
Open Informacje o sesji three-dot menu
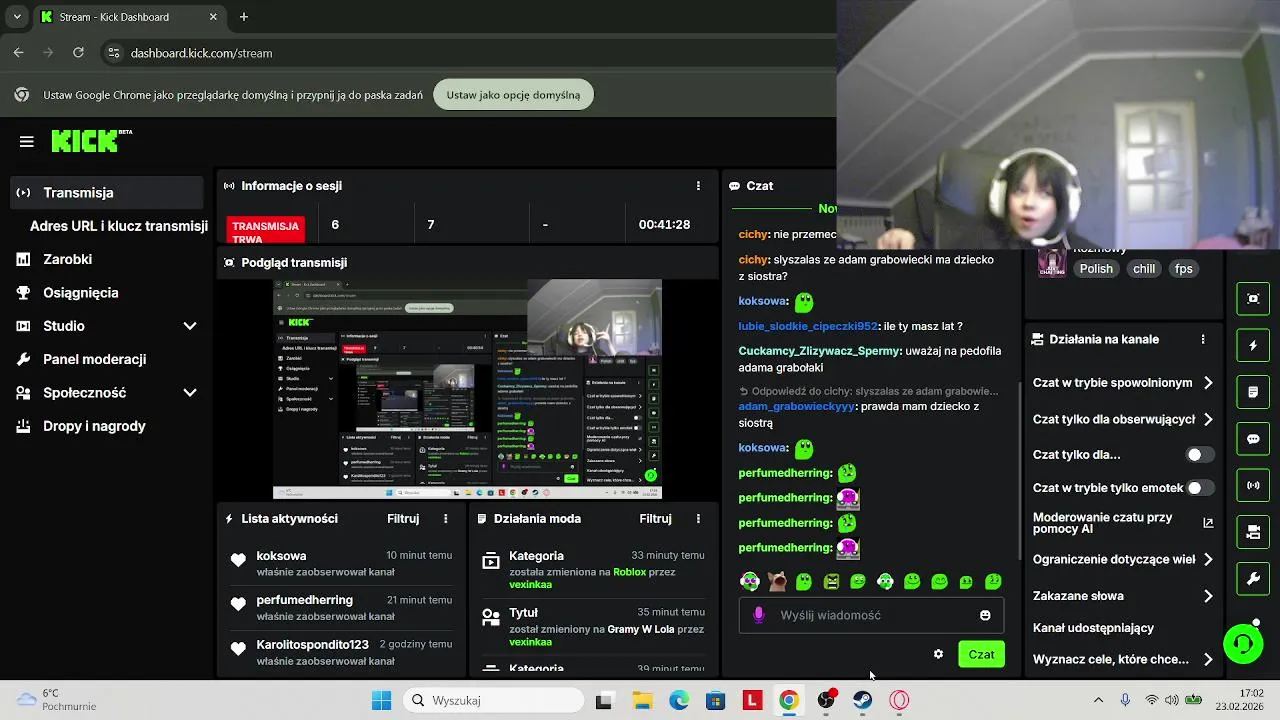coord(698,186)
